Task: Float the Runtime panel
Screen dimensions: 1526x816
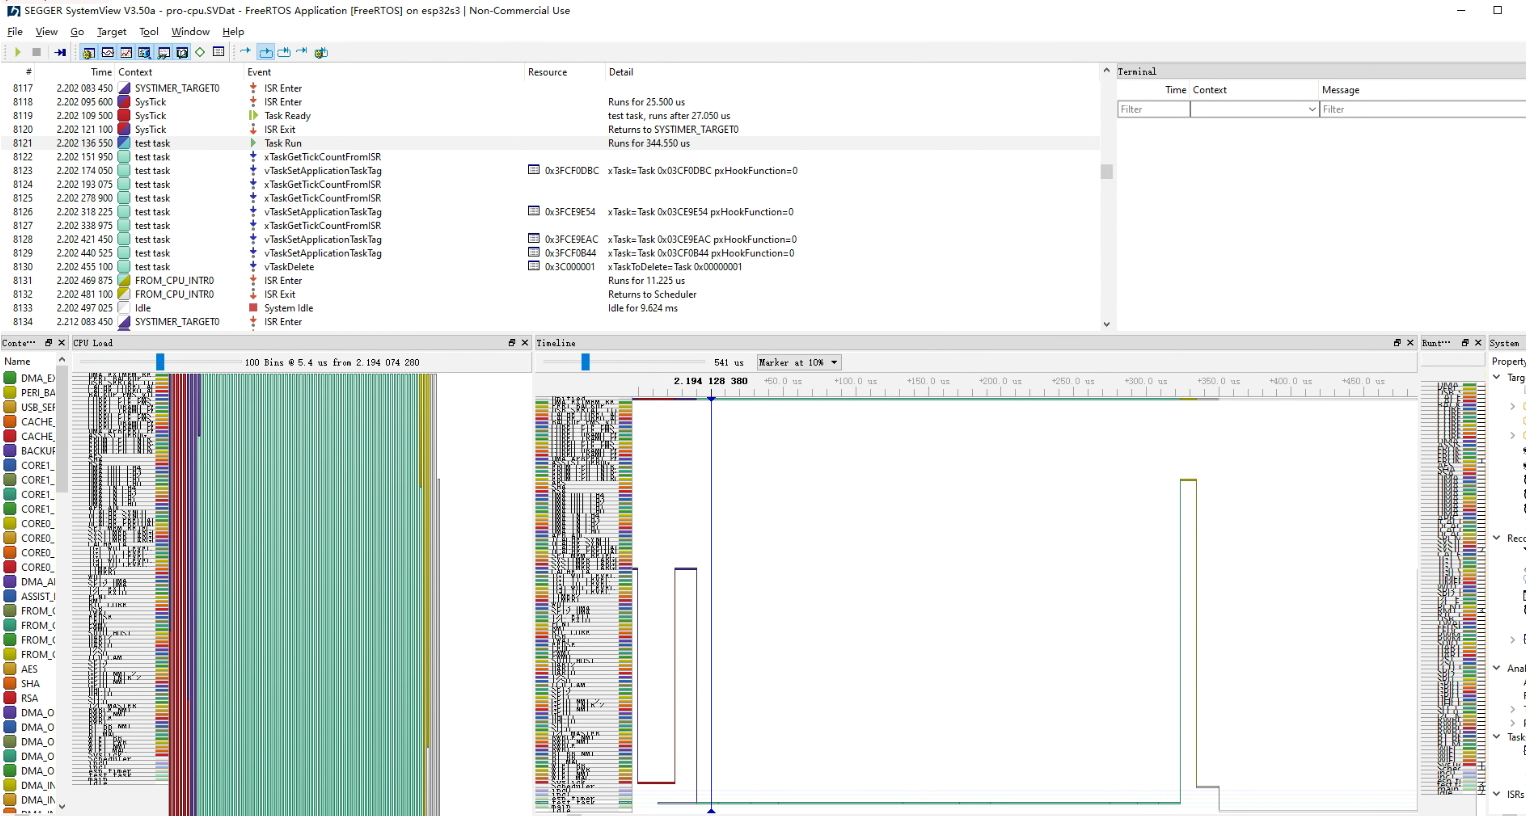Action: [x=1465, y=343]
